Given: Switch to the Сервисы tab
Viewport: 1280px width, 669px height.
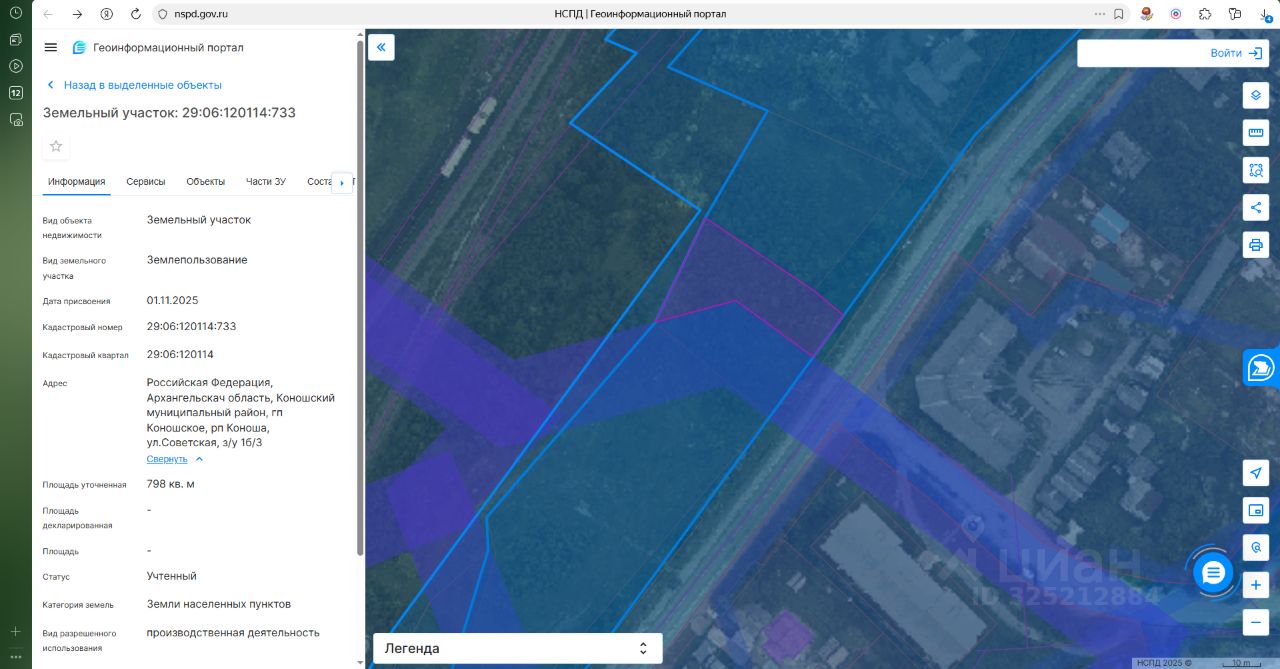Looking at the screenshot, I should pos(146,182).
